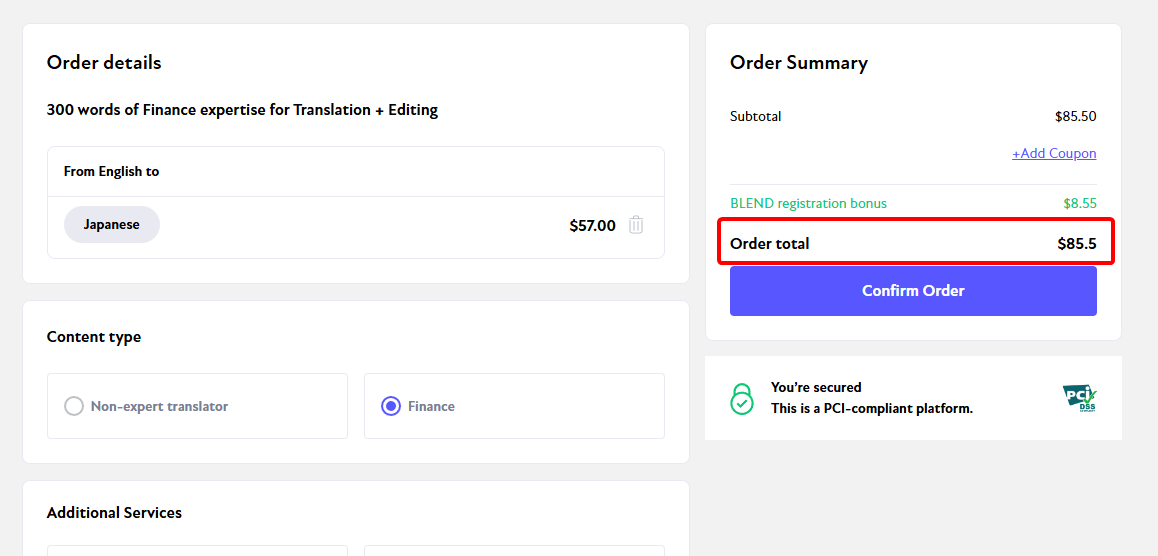This screenshot has width=1158, height=556.
Task: Click the Confirm Order button
Action: [913, 291]
